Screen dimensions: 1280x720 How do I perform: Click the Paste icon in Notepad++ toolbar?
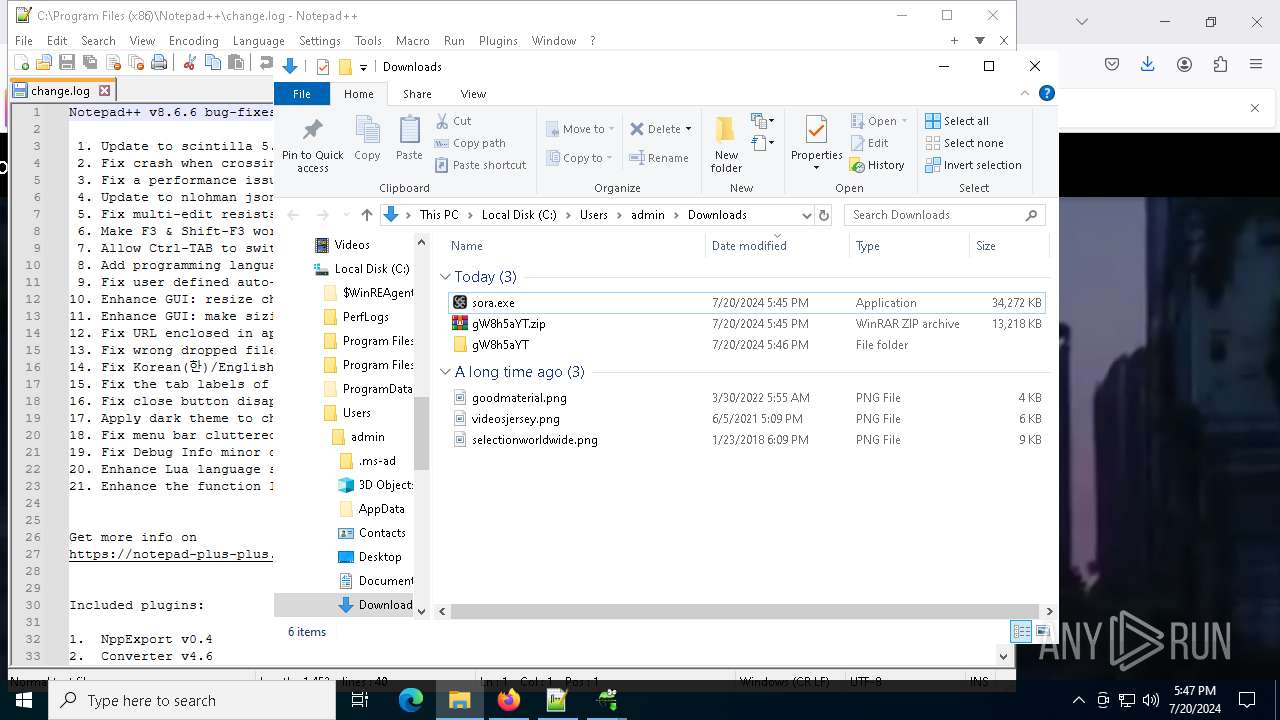[x=235, y=62]
